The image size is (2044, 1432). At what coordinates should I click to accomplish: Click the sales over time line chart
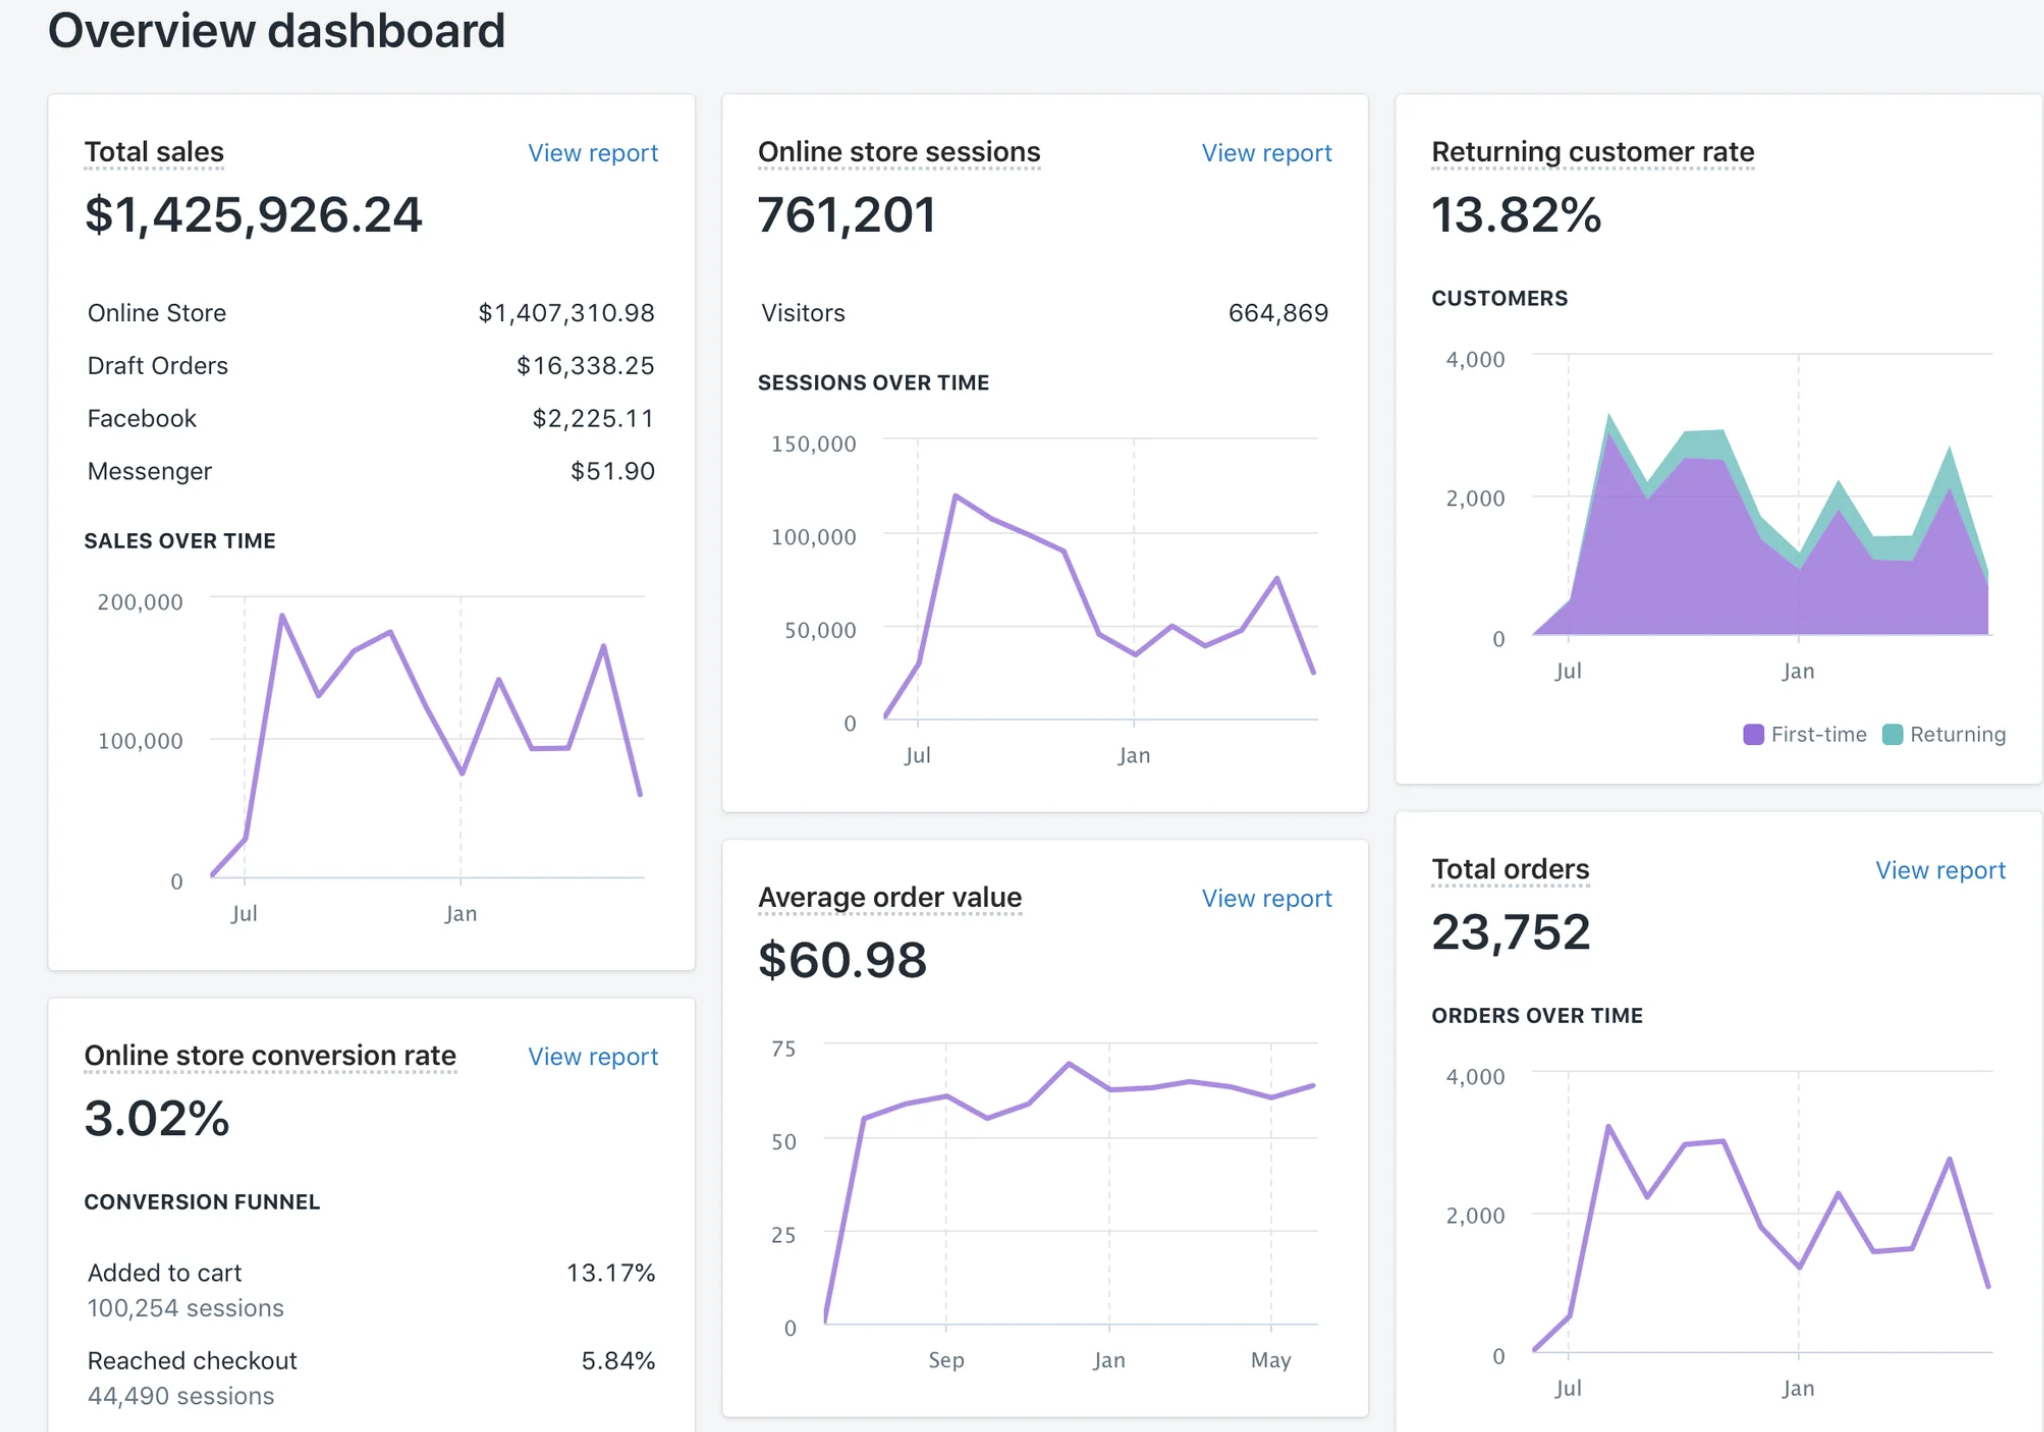tap(427, 737)
